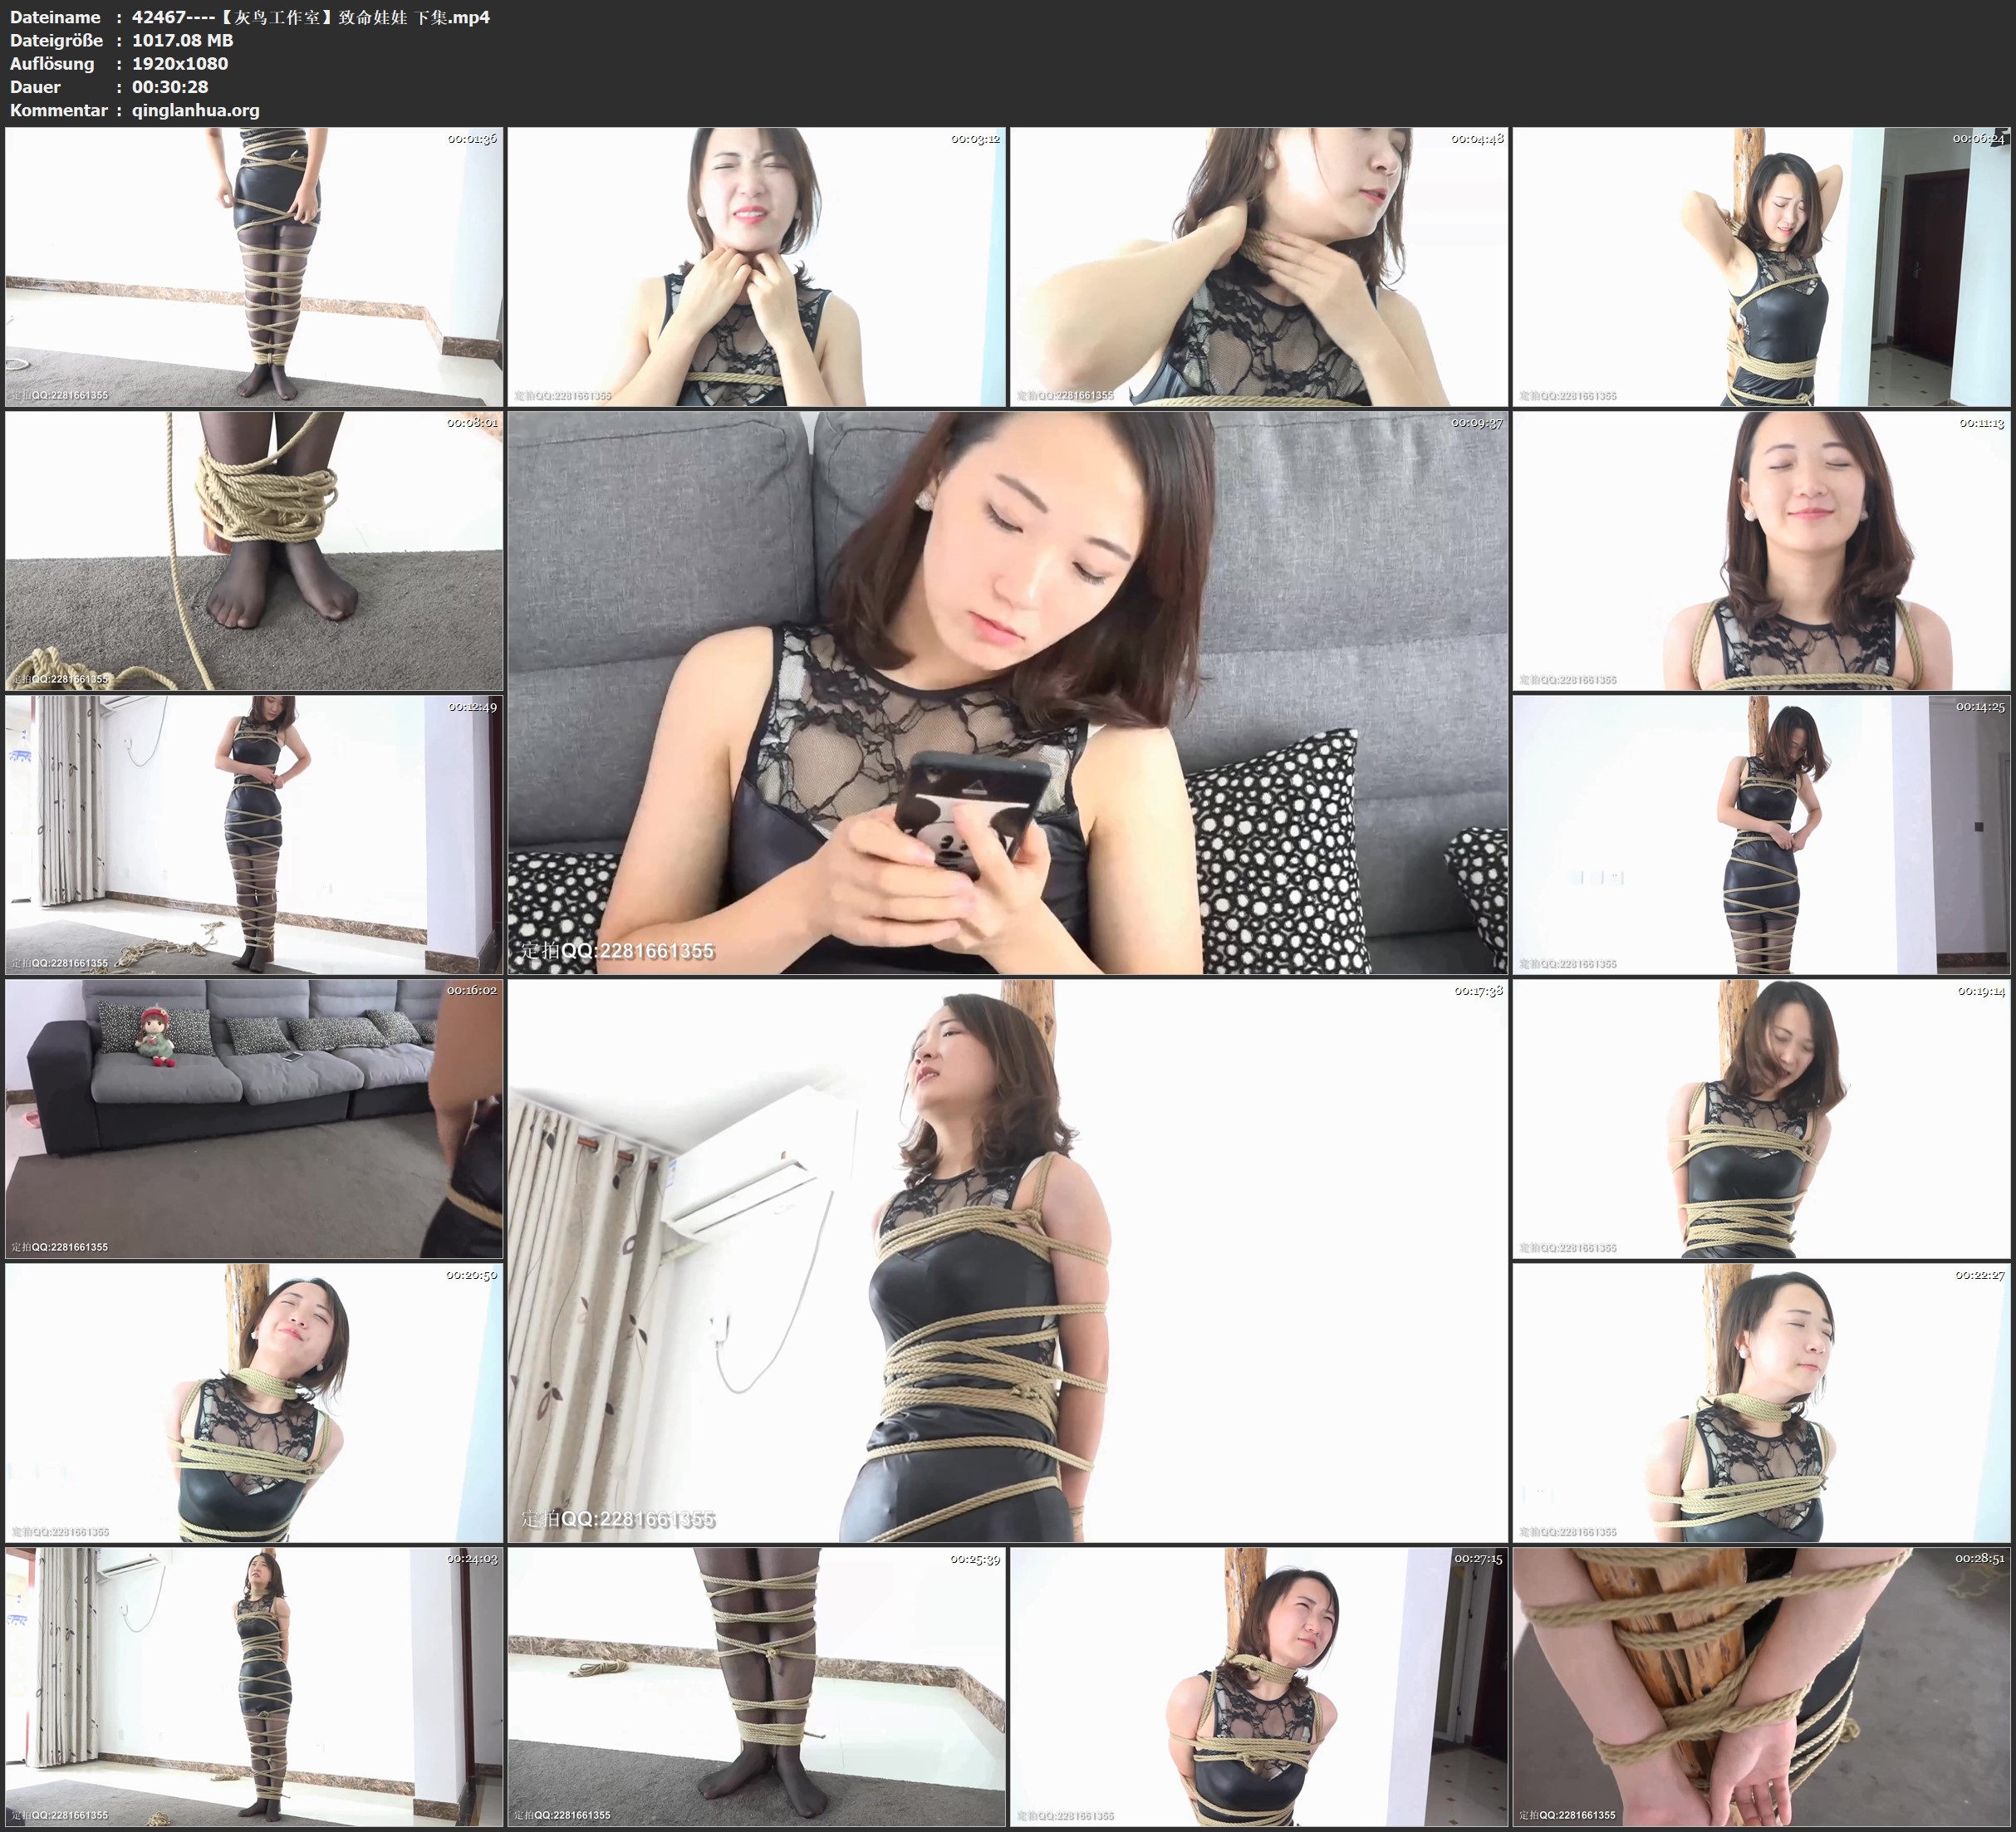Viewport: 2016px width, 1832px height.
Task: Click the thumbnail stamped 00:01:36
Action: point(254,267)
